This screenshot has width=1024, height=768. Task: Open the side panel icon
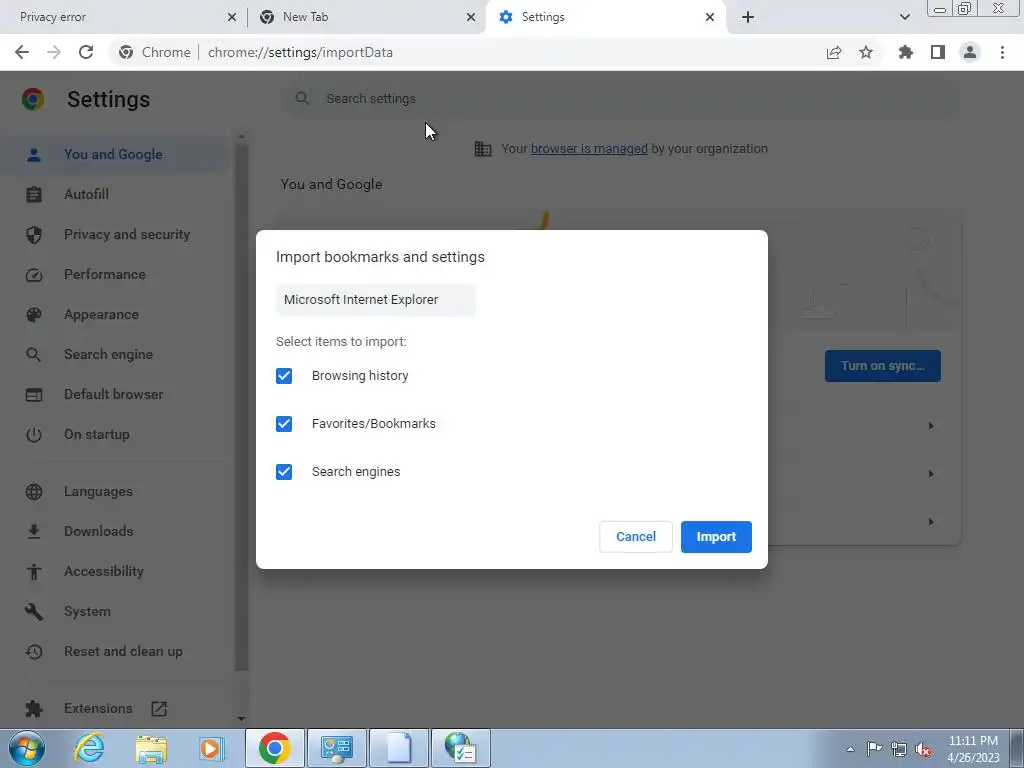pos(938,52)
